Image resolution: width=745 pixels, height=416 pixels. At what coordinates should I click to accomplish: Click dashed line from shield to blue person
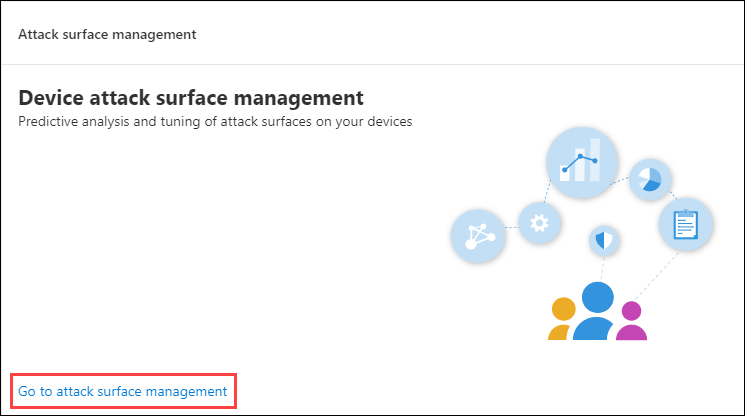click(x=602, y=269)
